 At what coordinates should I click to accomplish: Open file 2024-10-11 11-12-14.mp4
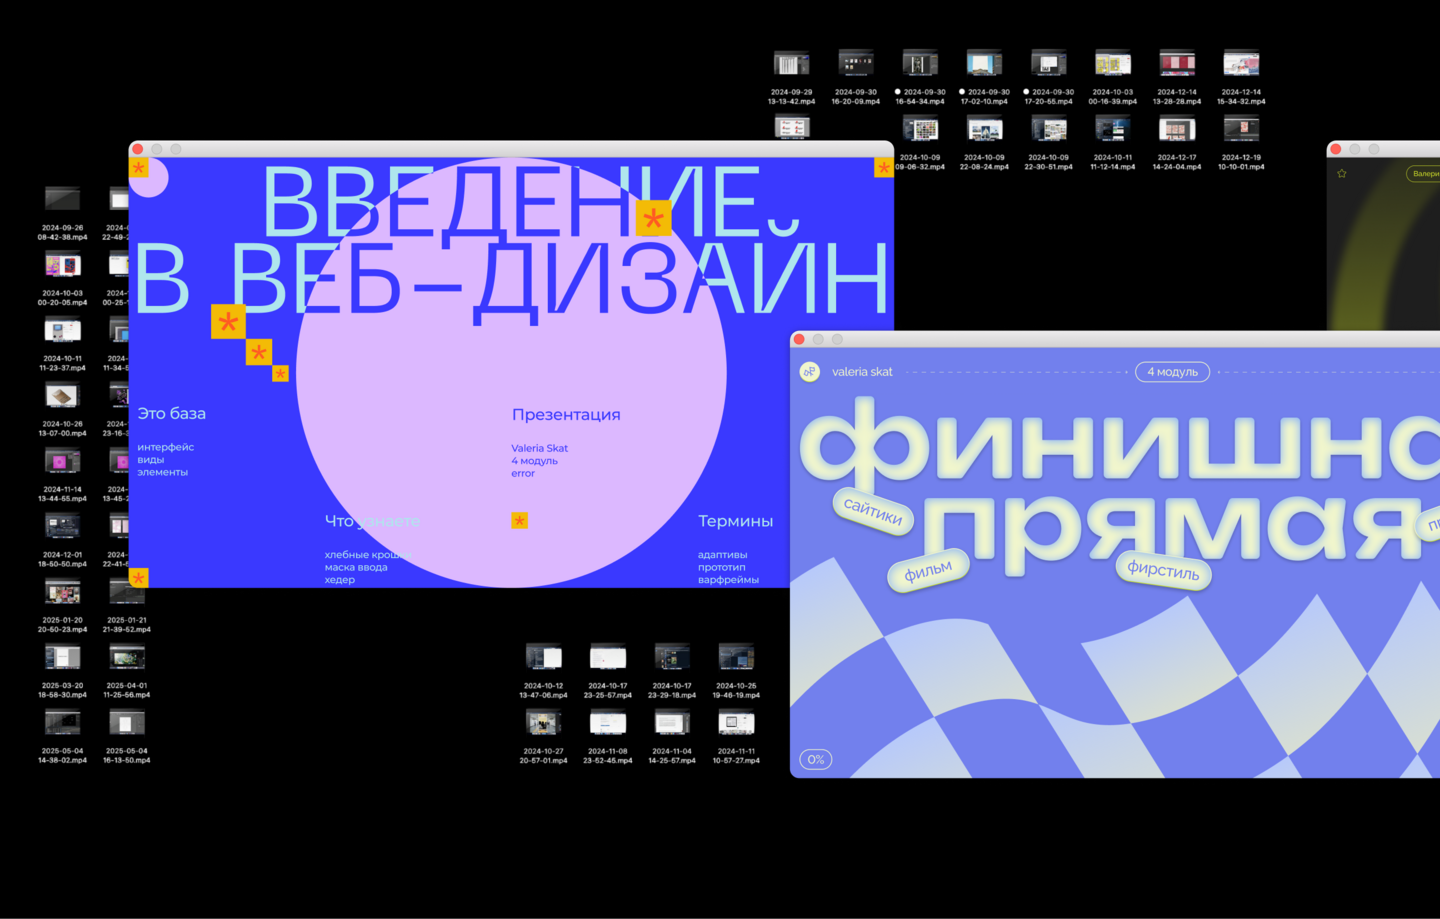pos(1112,143)
